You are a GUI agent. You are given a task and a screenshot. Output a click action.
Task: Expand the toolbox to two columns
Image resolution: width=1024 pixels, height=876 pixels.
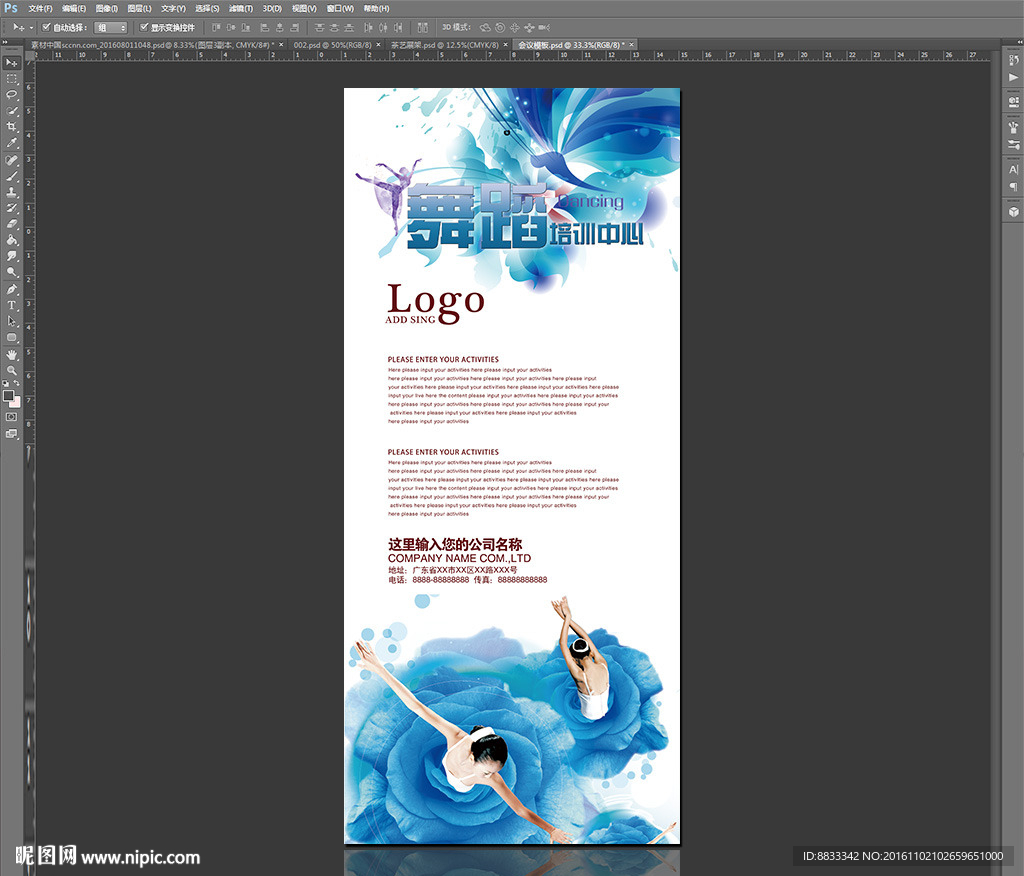[5, 42]
